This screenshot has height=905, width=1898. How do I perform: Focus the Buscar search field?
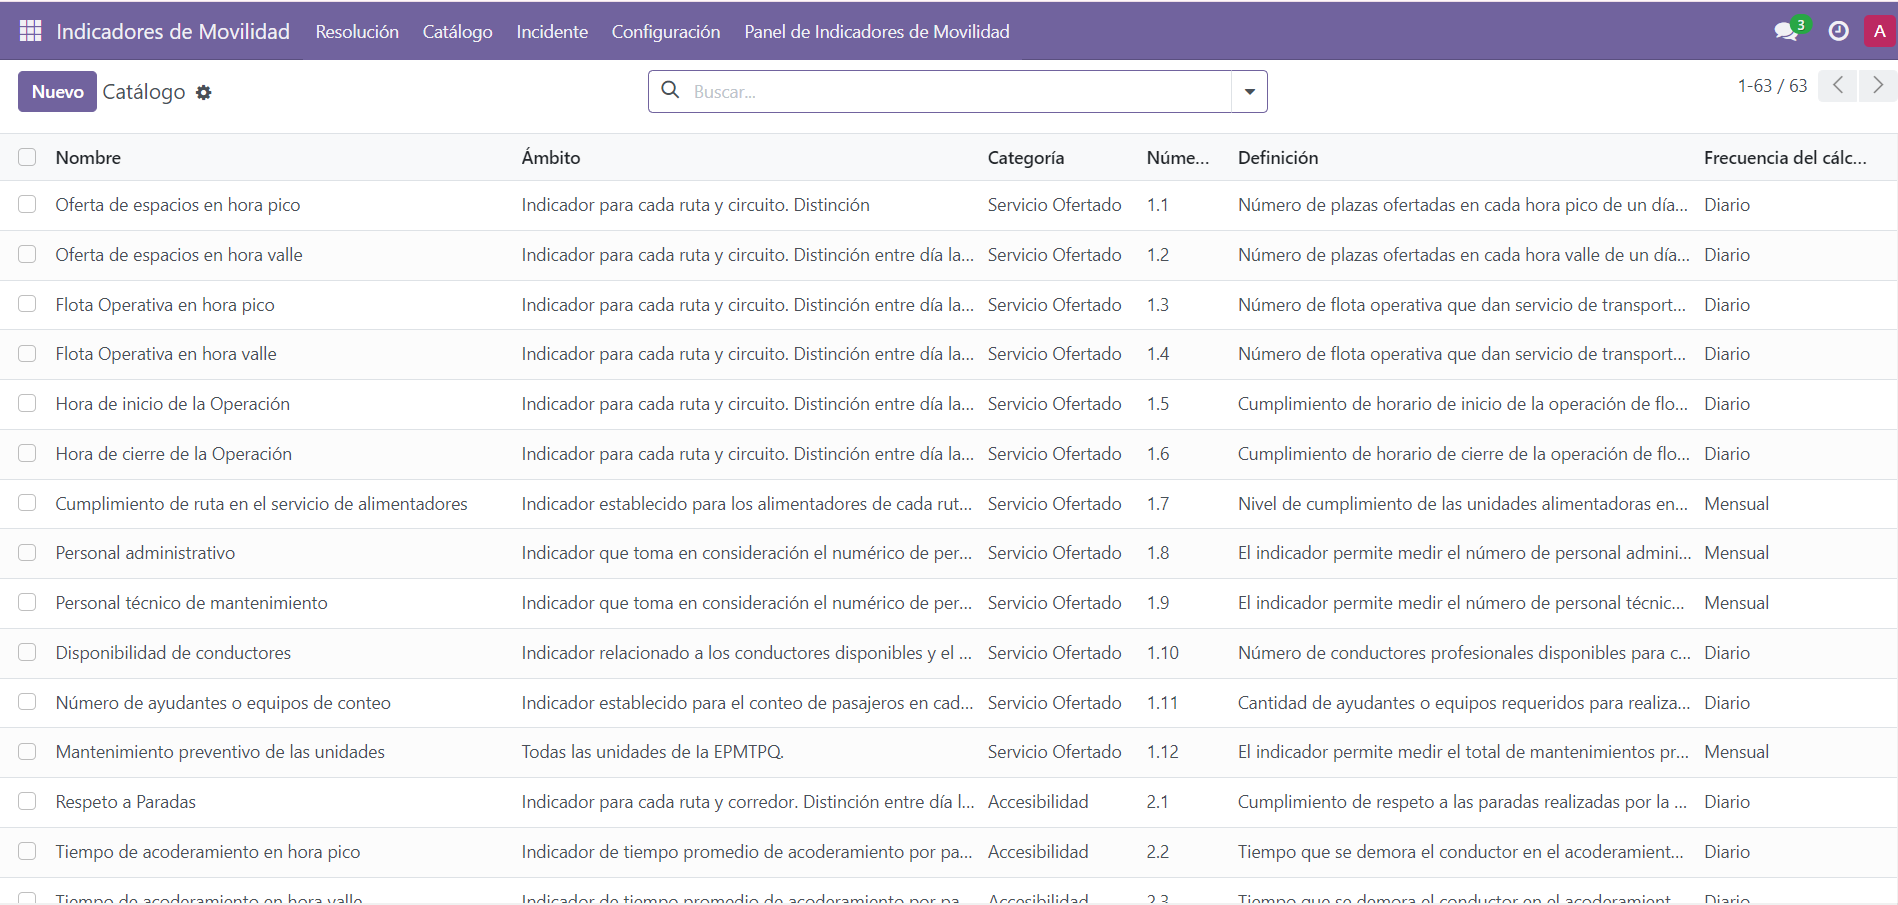pos(958,92)
